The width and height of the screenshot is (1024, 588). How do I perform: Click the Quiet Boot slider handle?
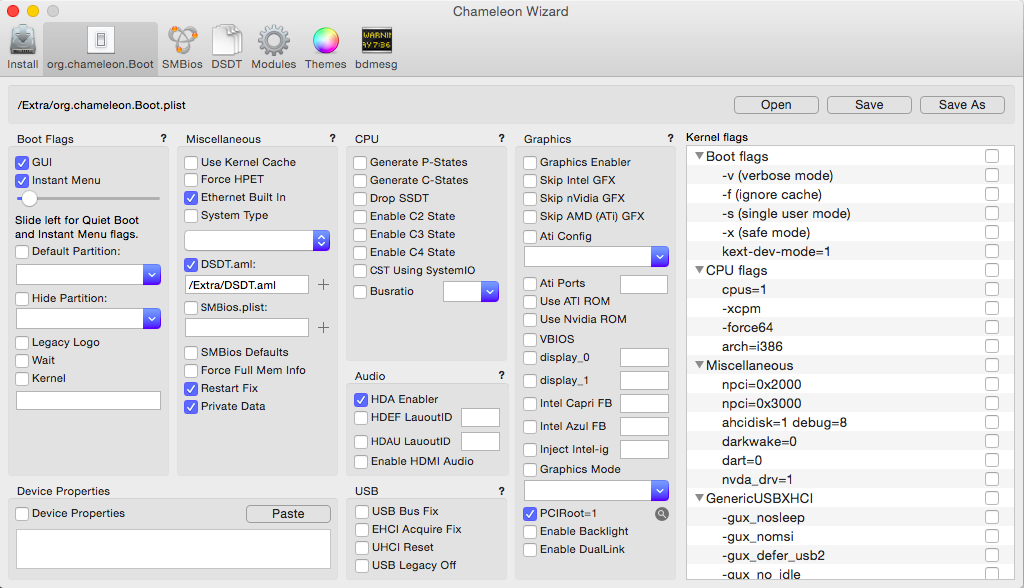pyautogui.click(x=30, y=199)
